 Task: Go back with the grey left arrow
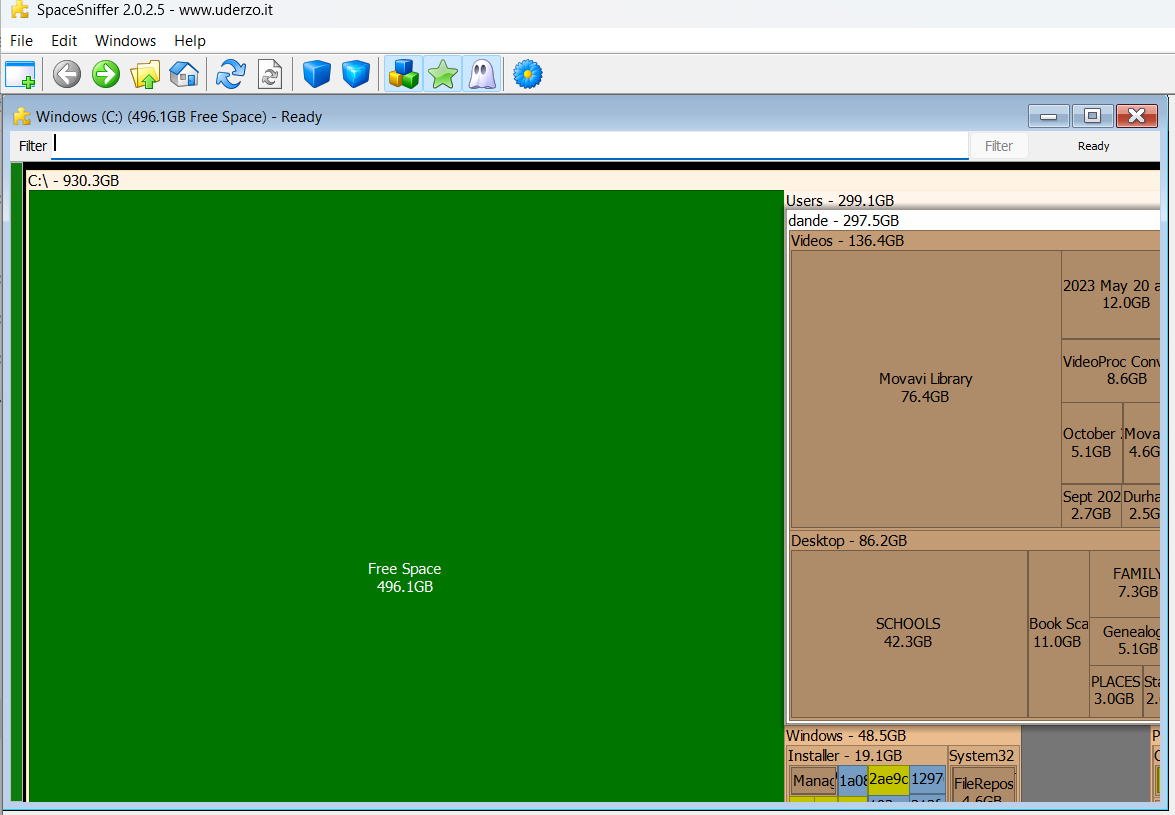pos(67,75)
